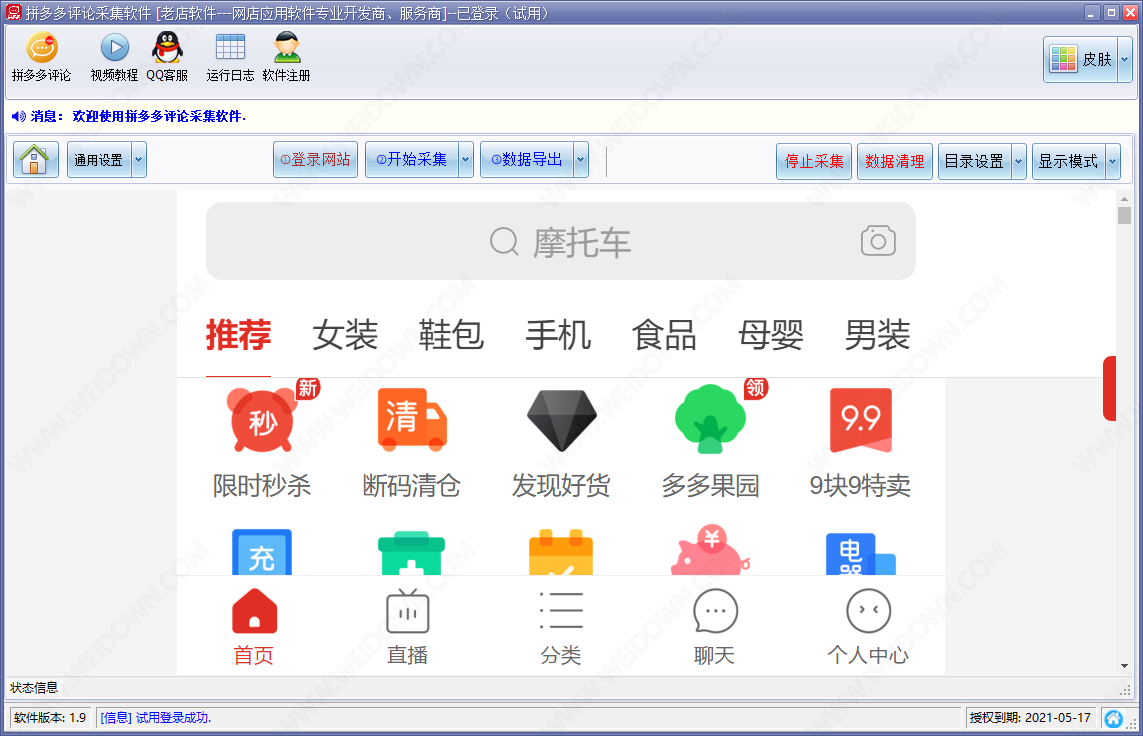Open 断码清仓 truck icon
Viewport: 1143px width, 736px height.
point(412,419)
